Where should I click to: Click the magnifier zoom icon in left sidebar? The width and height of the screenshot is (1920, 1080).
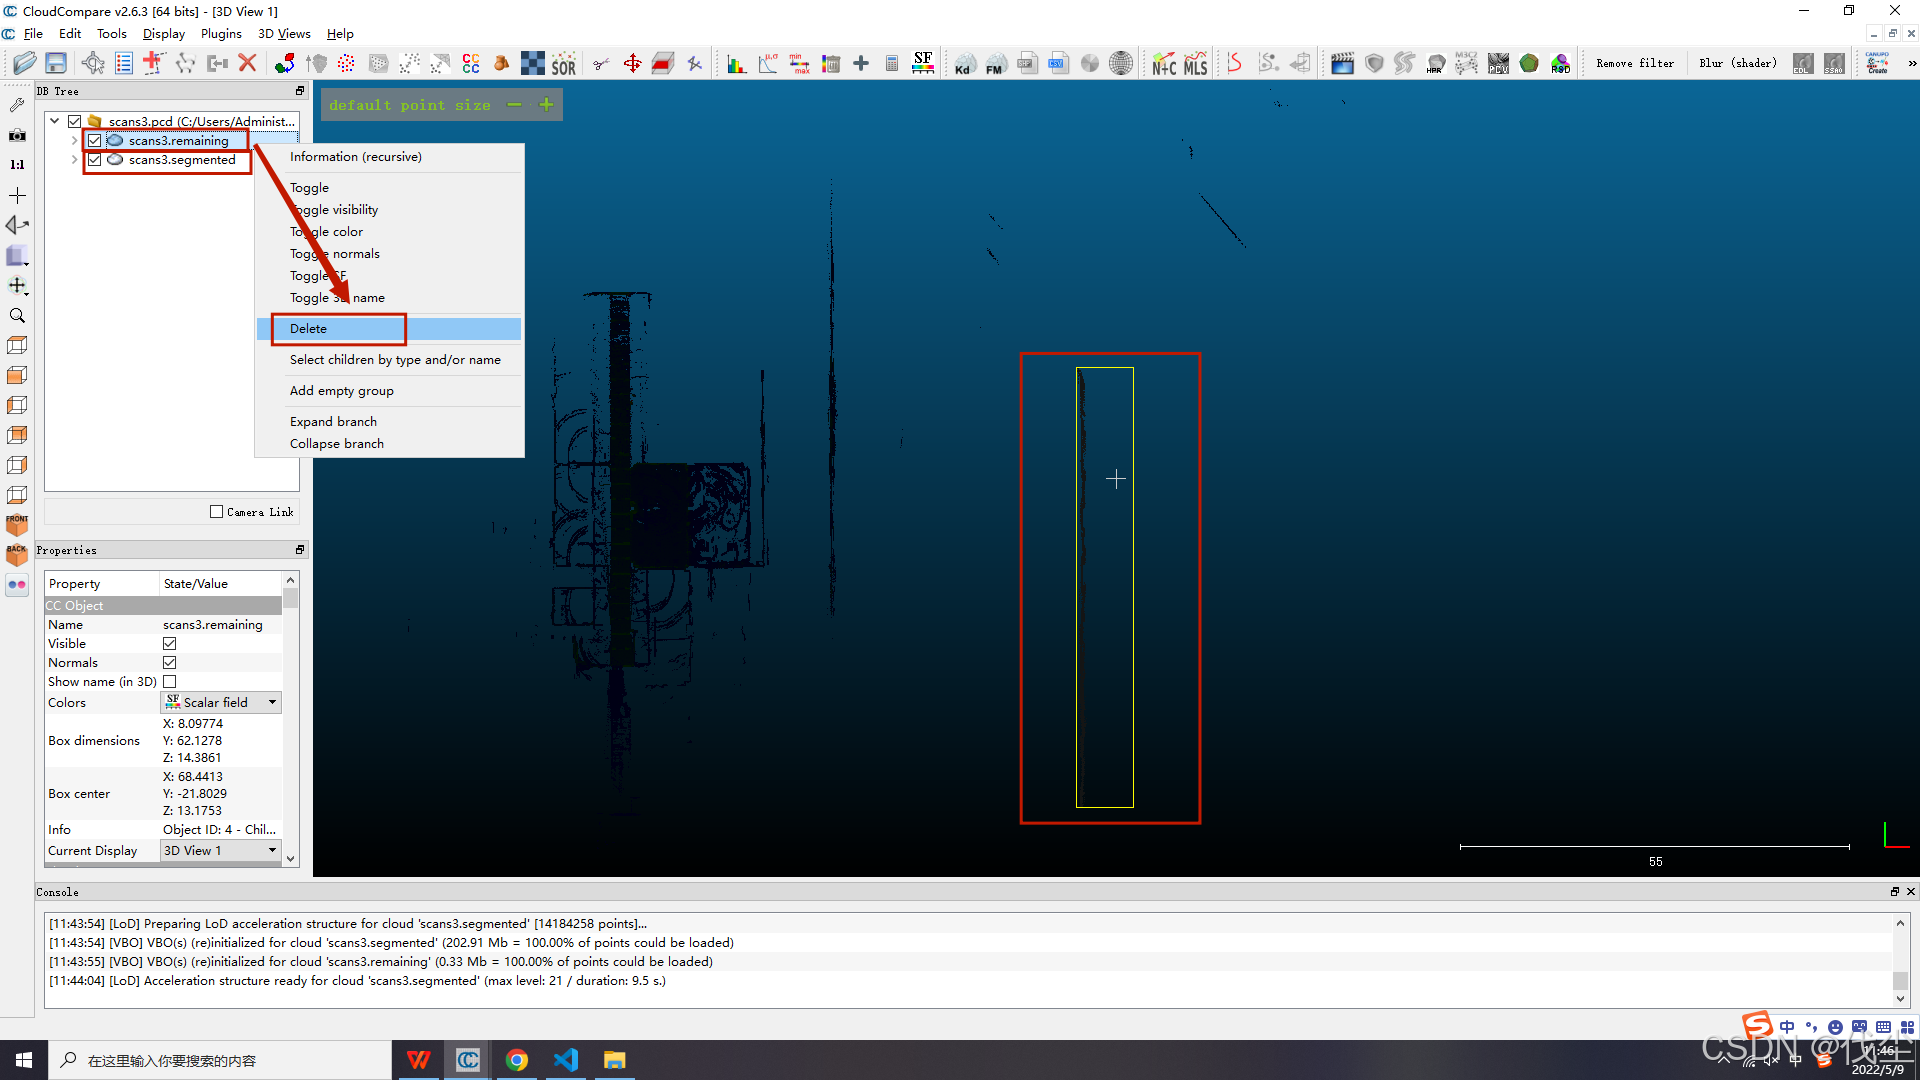point(17,316)
